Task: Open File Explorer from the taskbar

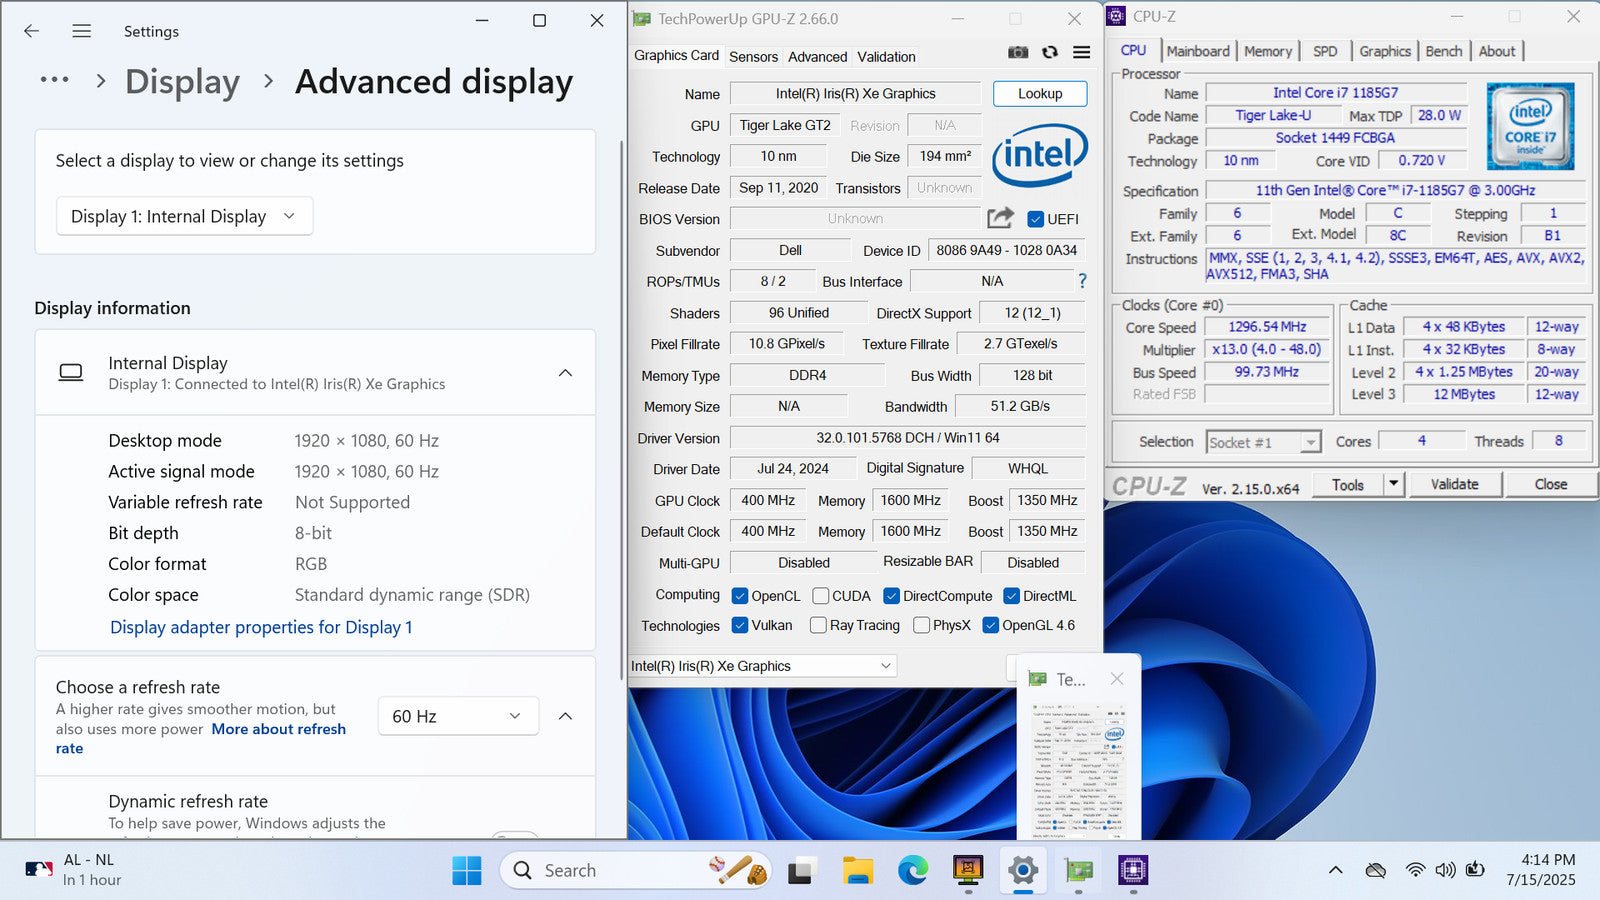Action: pos(857,871)
